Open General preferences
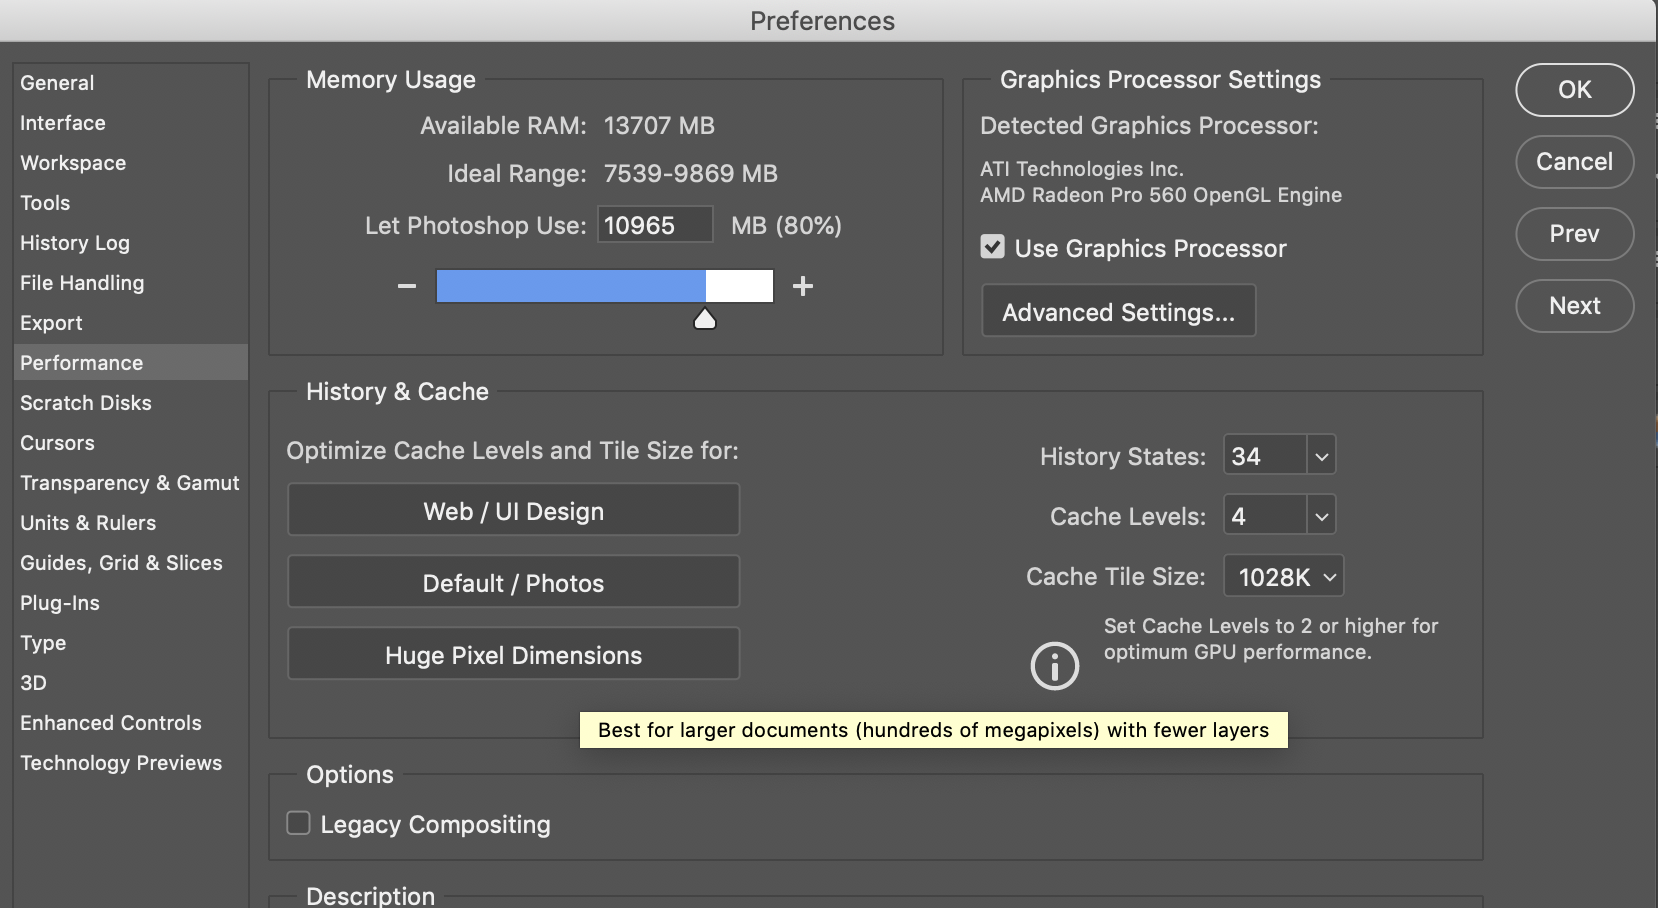The height and width of the screenshot is (908, 1658). [57, 82]
